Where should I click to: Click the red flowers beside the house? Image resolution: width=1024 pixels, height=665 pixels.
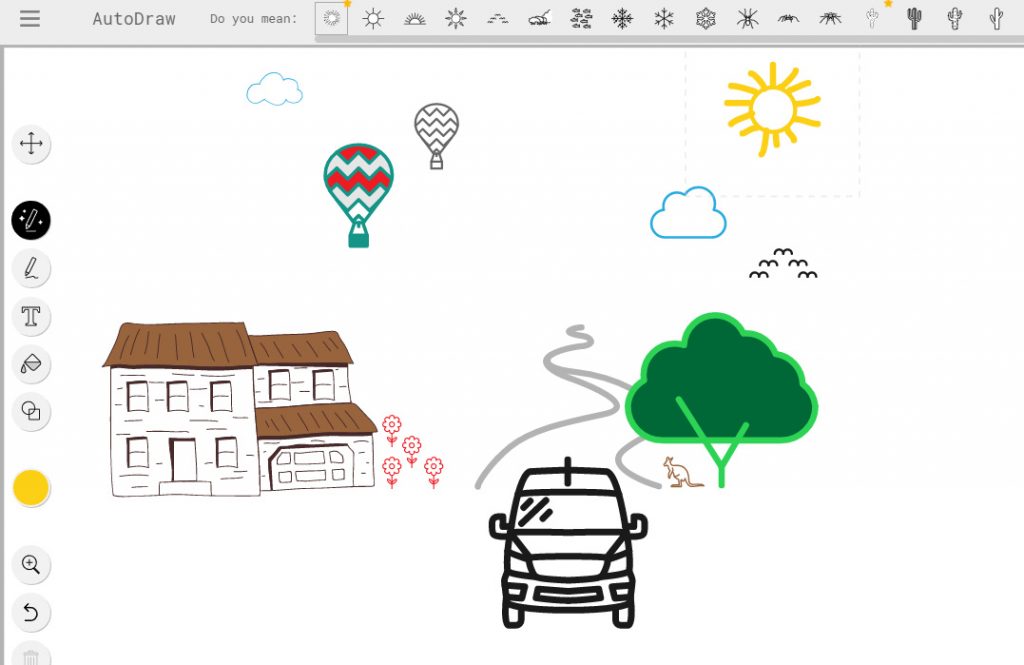click(412, 451)
